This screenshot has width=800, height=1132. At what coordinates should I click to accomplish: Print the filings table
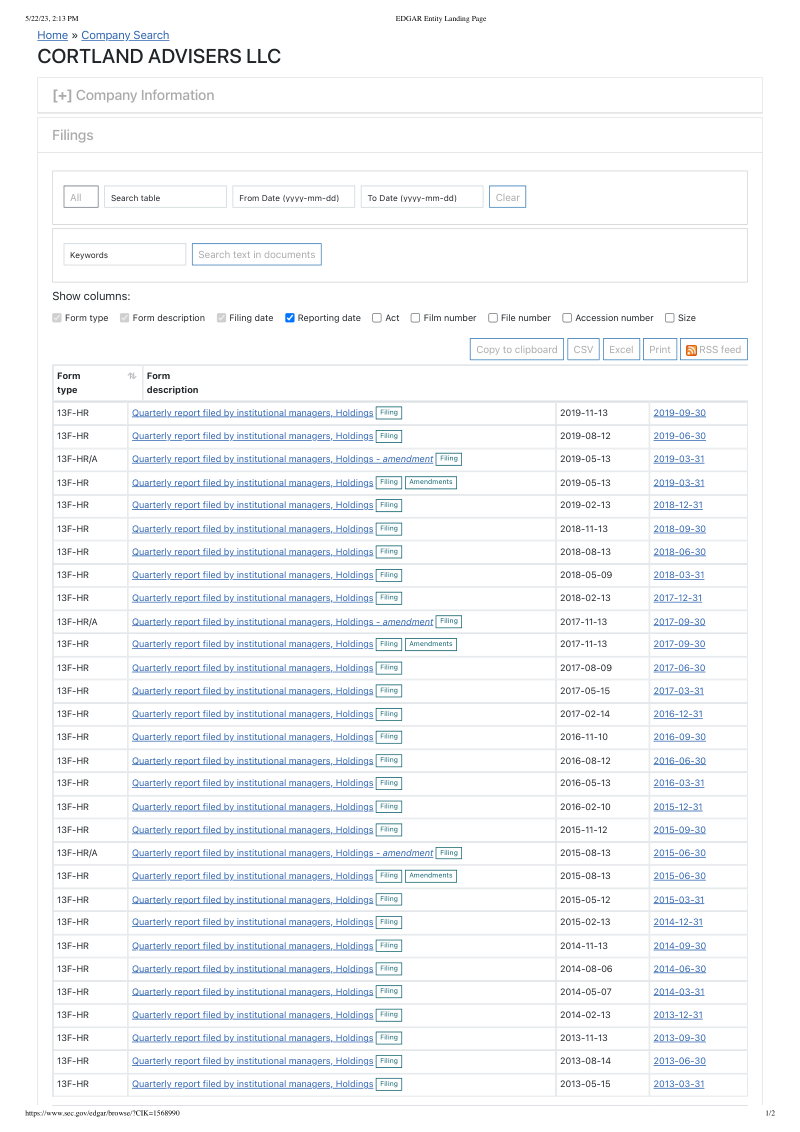[660, 349]
